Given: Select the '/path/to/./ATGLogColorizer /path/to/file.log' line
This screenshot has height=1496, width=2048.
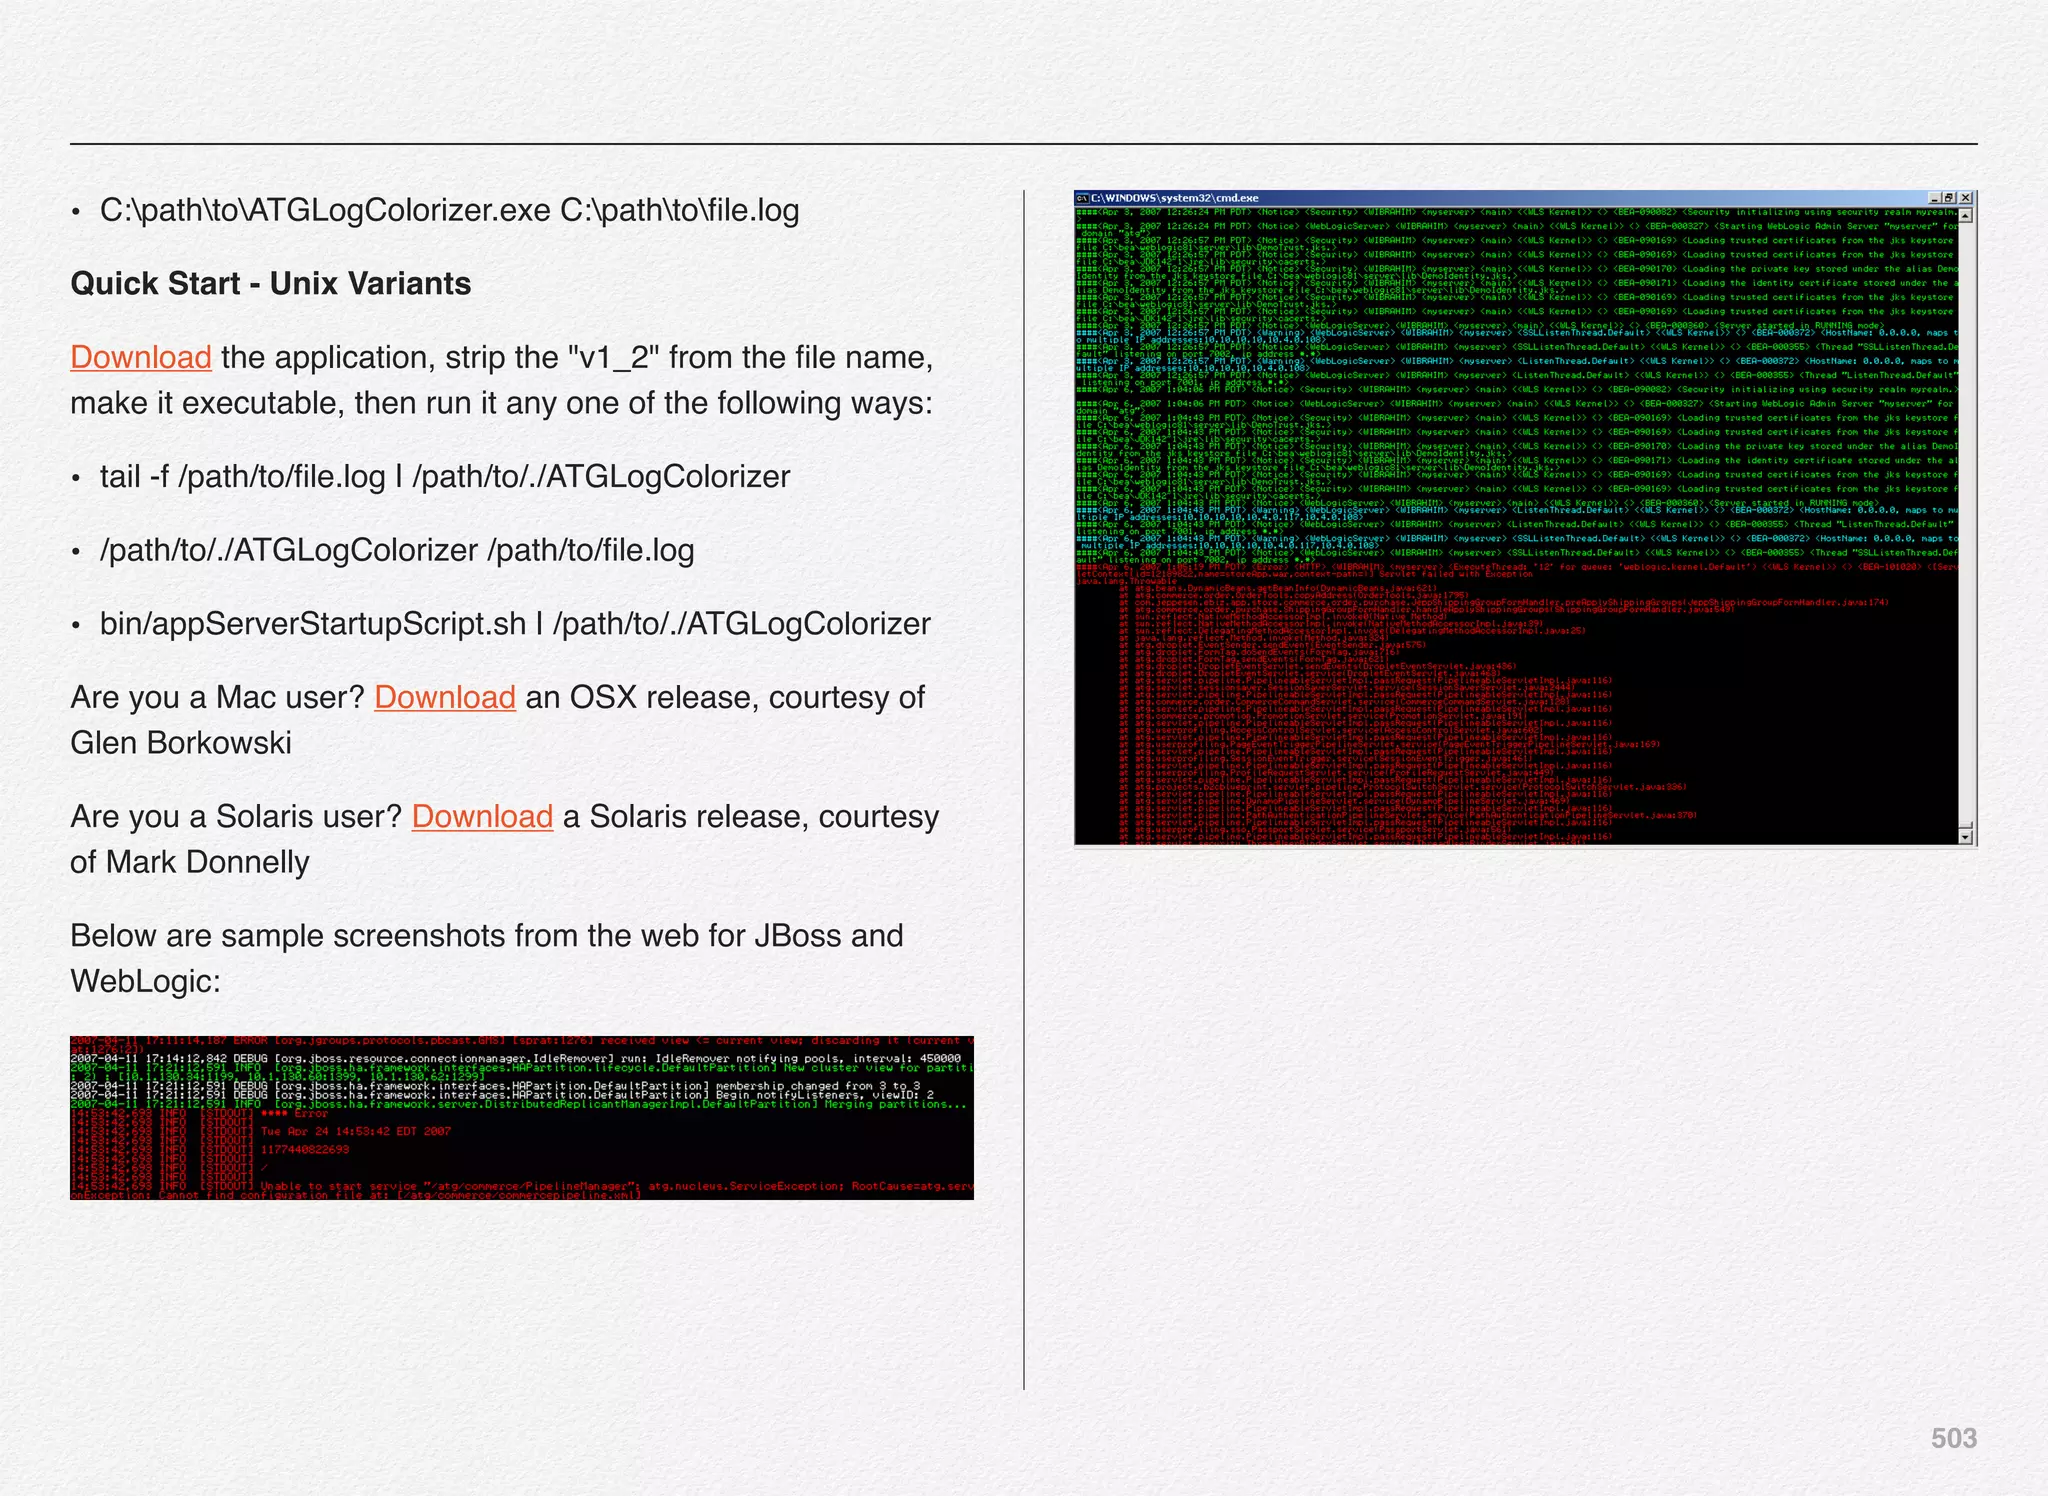Looking at the screenshot, I should coord(397,551).
